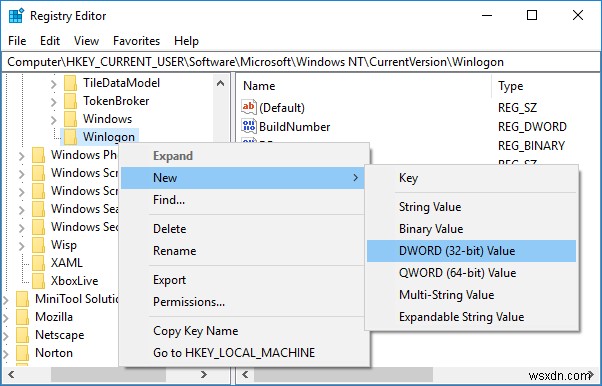This screenshot has width=602, height=386.
Task: Choose Find... in the context menu
Action: point(242,200)
